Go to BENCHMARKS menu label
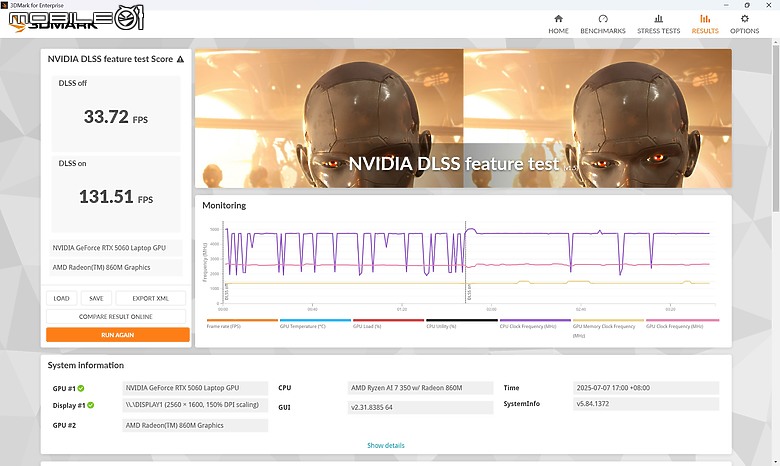The width and height of the screenshot is (780, 466). point(603,31)
